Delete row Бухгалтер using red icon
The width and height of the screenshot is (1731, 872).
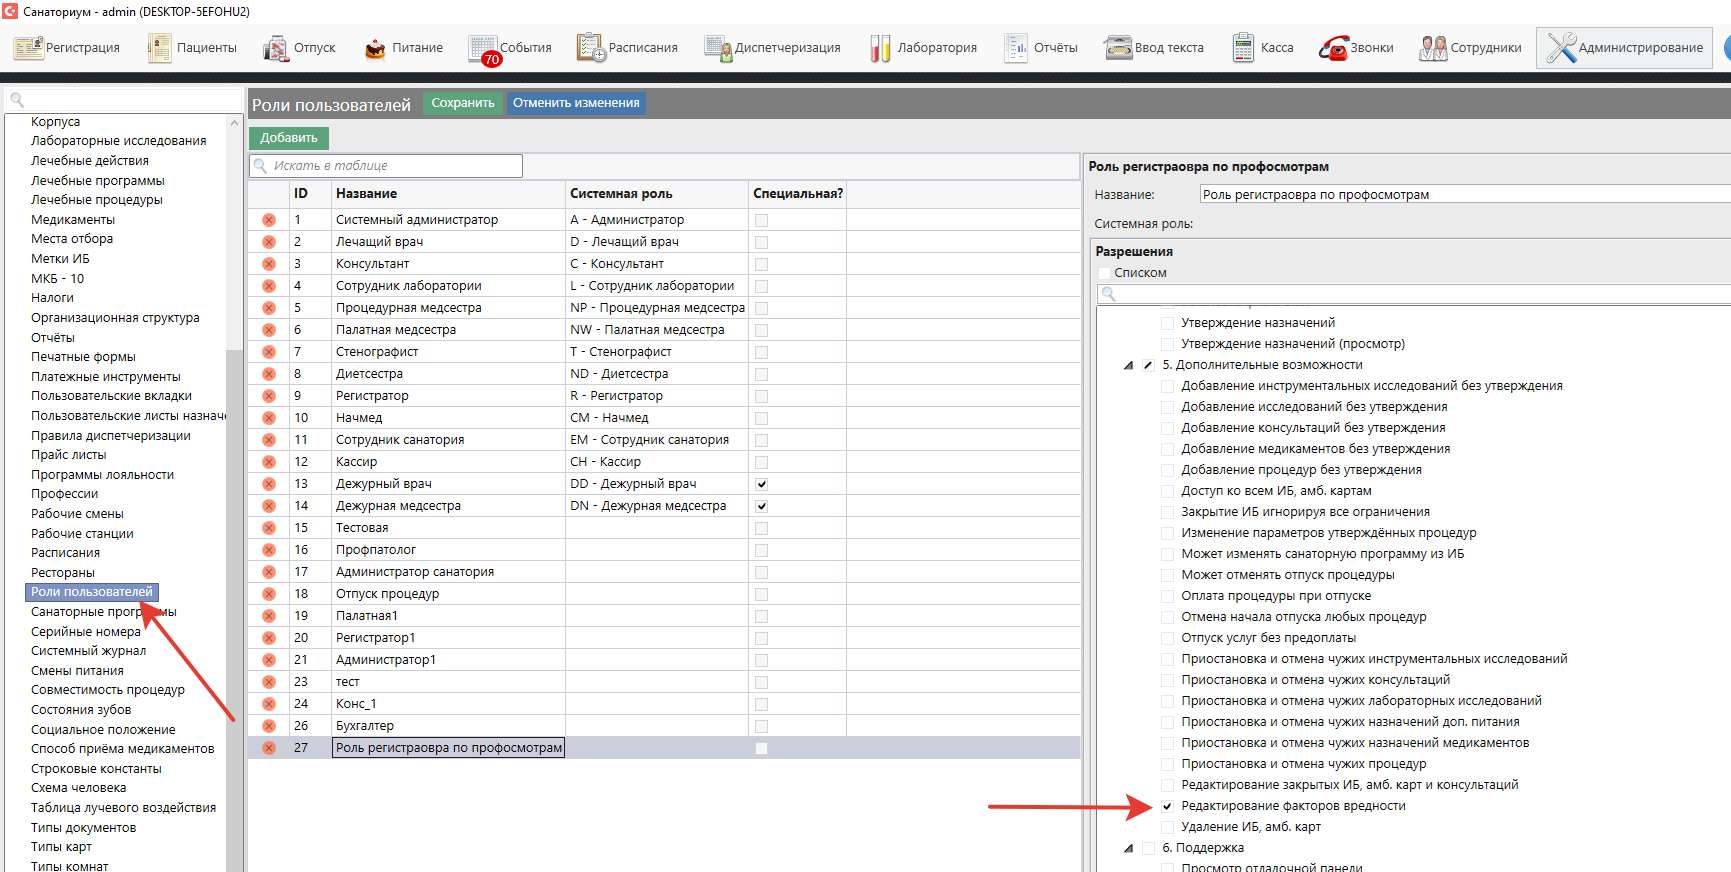(269, 726)
